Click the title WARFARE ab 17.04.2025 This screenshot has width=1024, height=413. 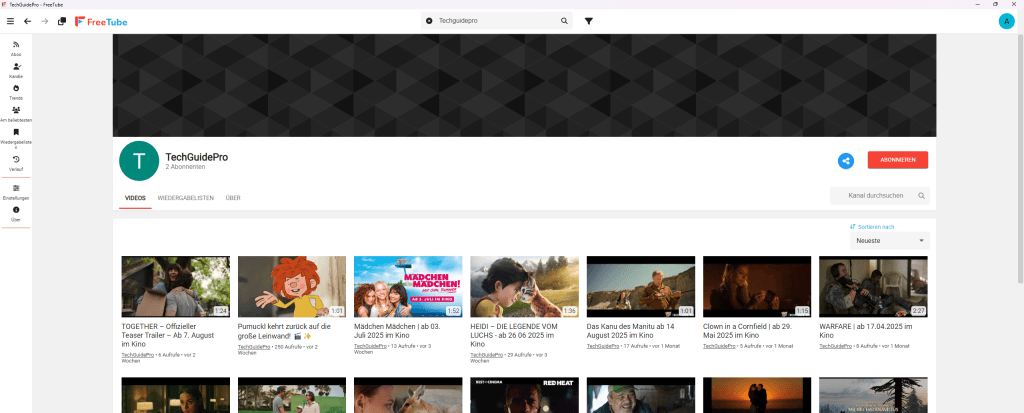tap(865, 331)
